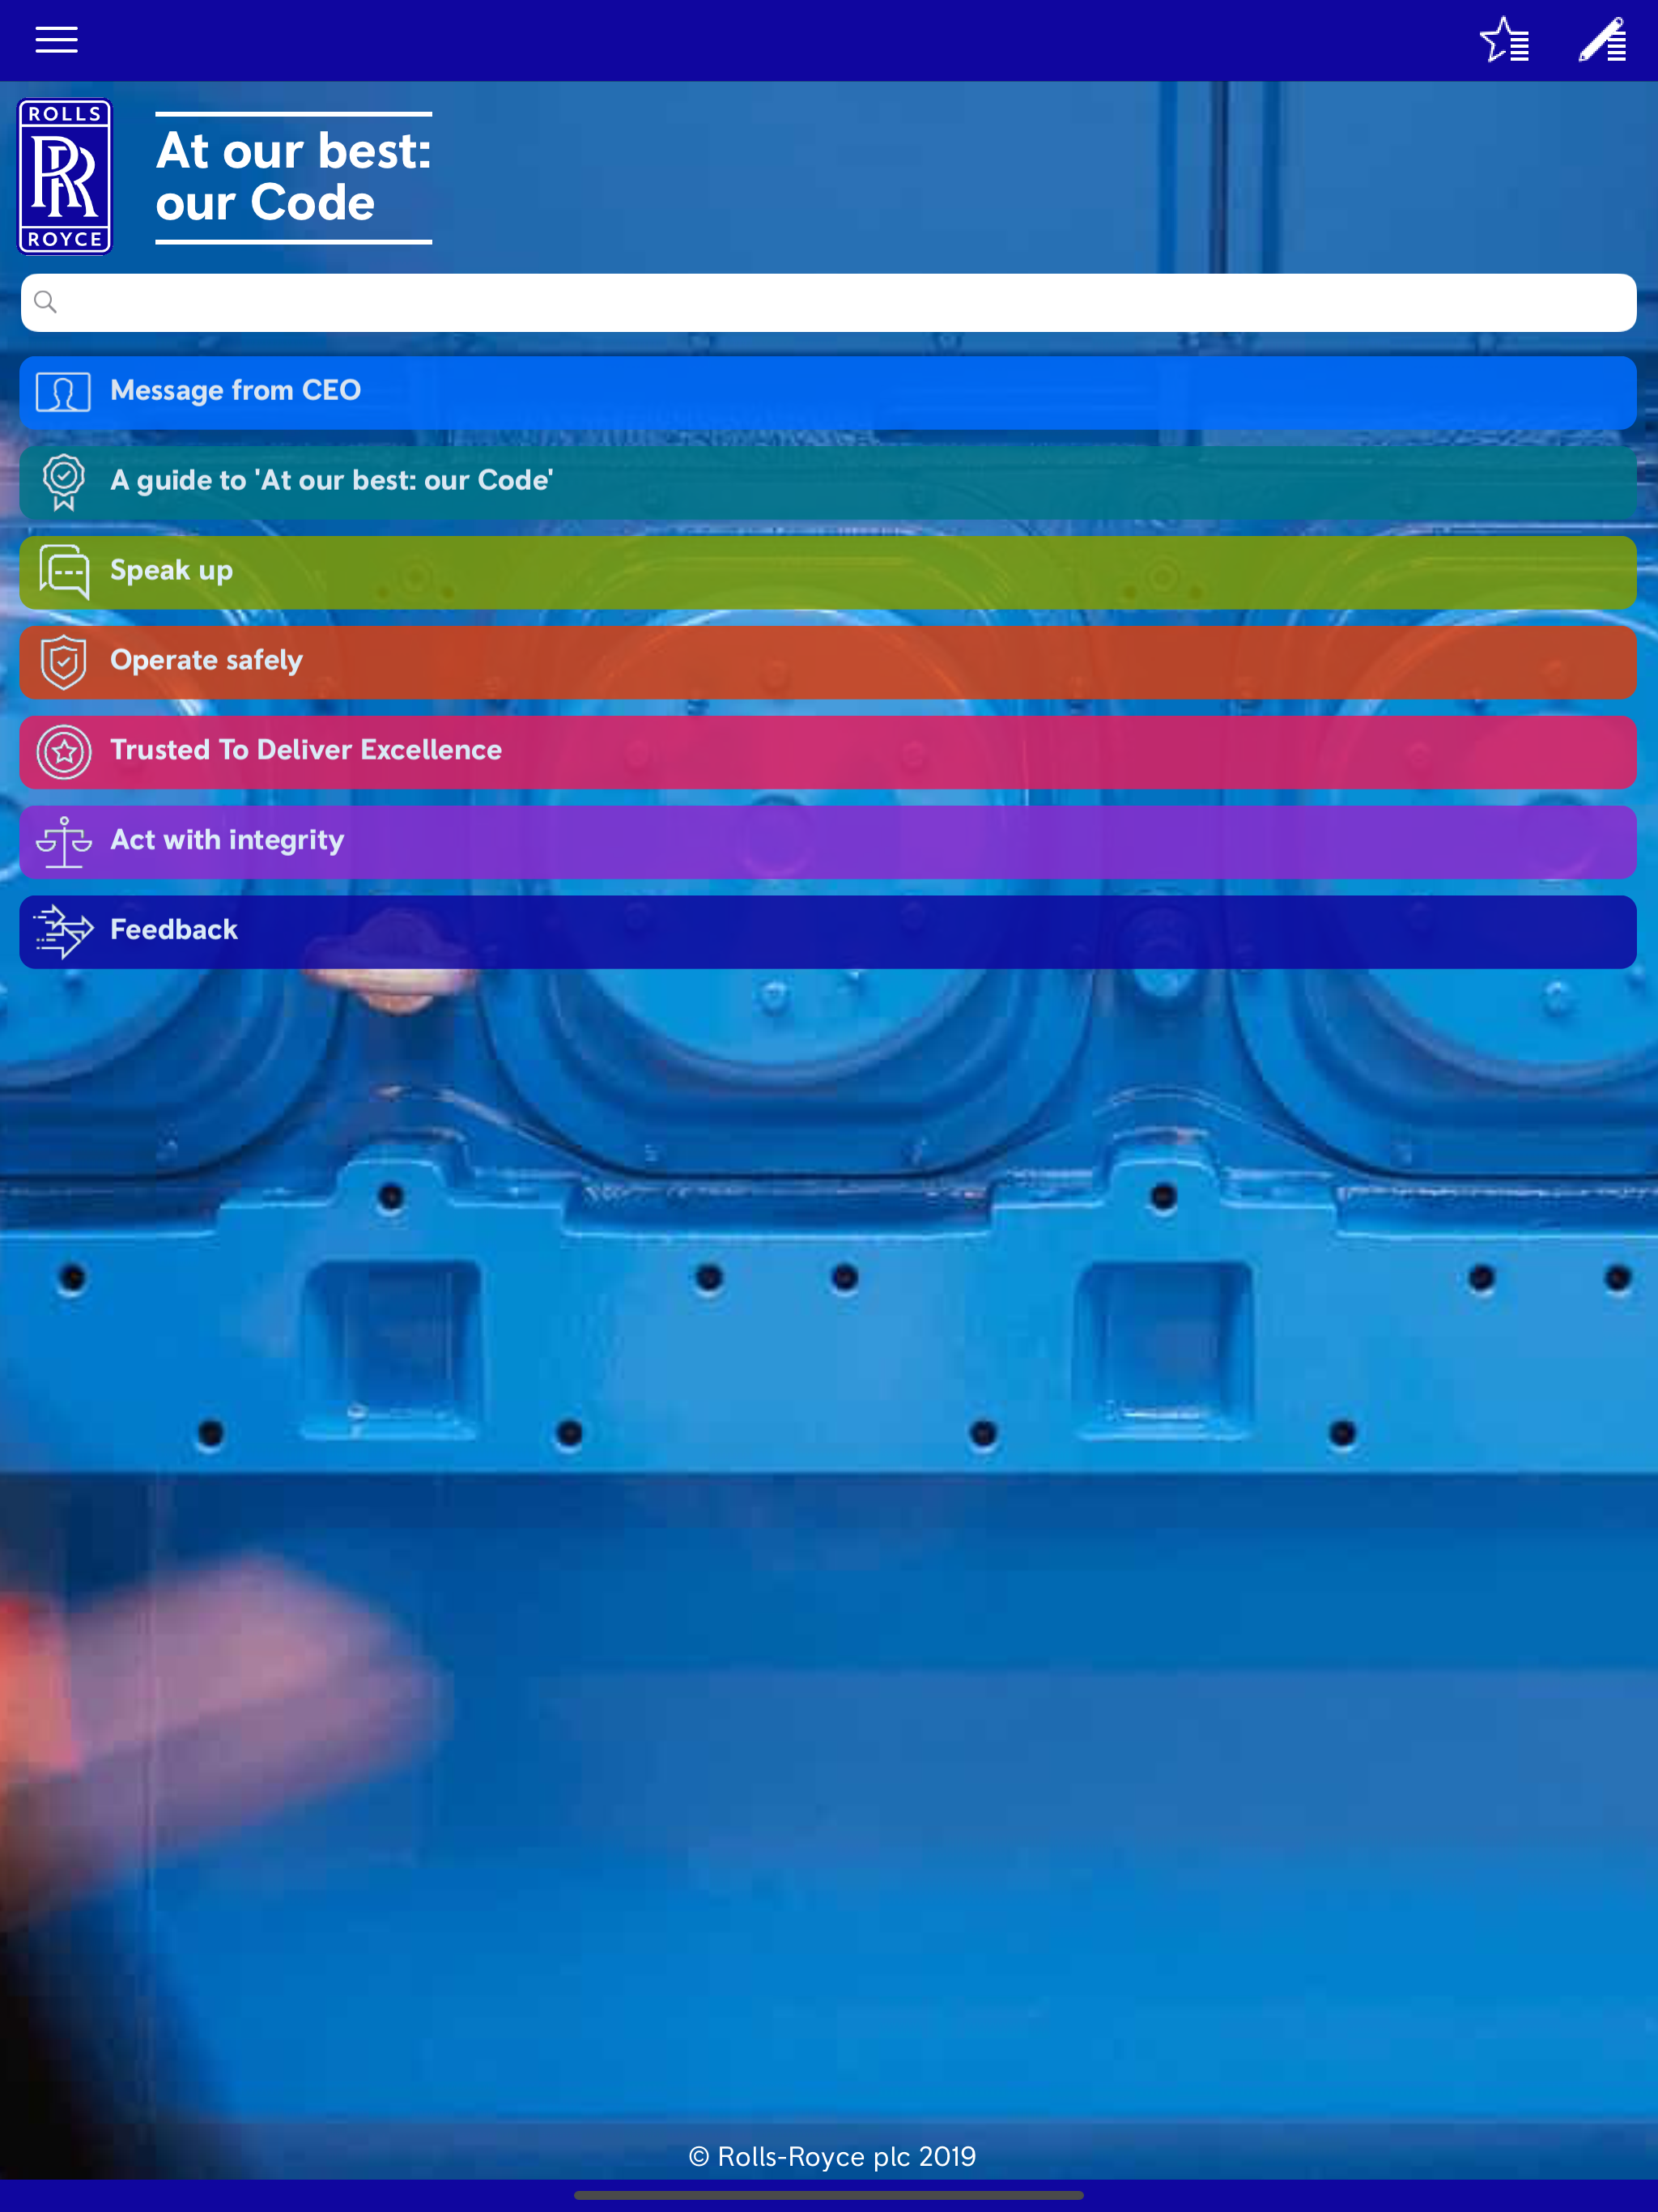The image size is (1658, 2212).
Task: Open the Speak up section
Action: point(828,572)
